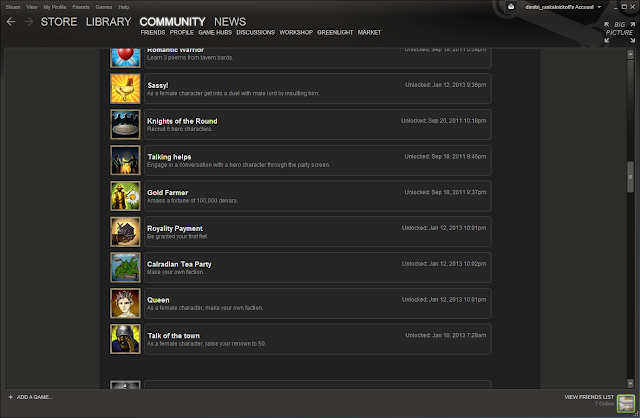Open the FRIENDS community sub-tab
The width and height of the screenshot is (640, 418).
point(153,32)
